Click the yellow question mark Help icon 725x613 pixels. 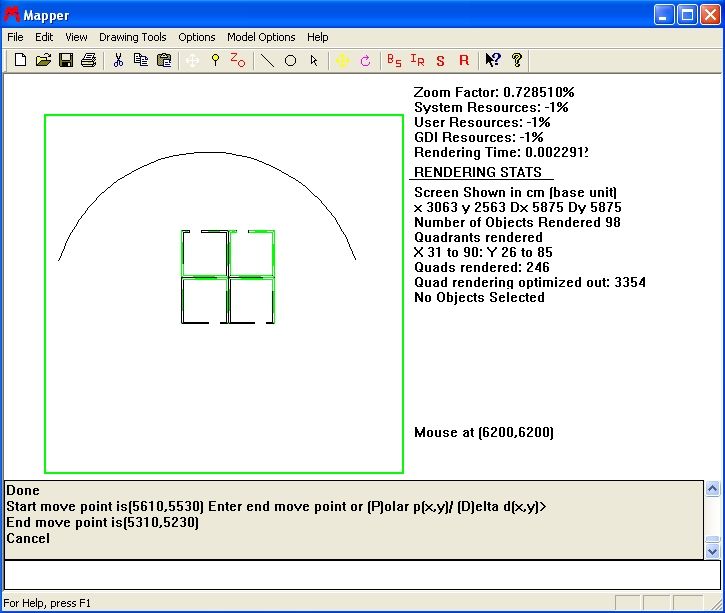coord(517,61)
